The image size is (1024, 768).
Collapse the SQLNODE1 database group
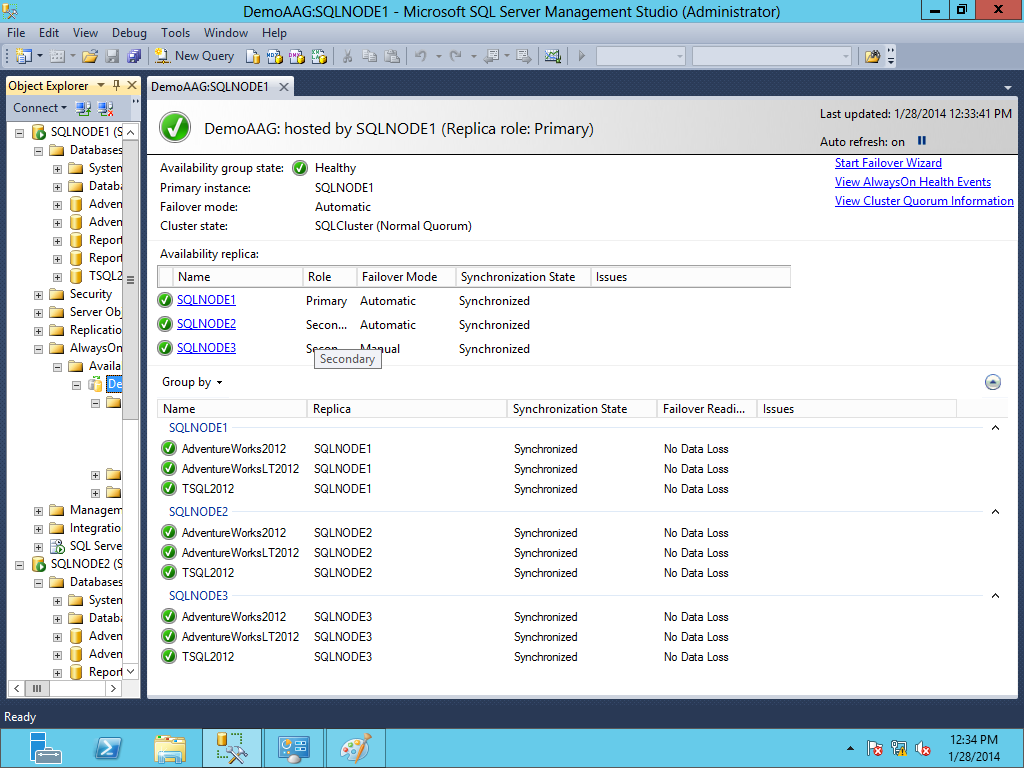[x=995, y=428]
